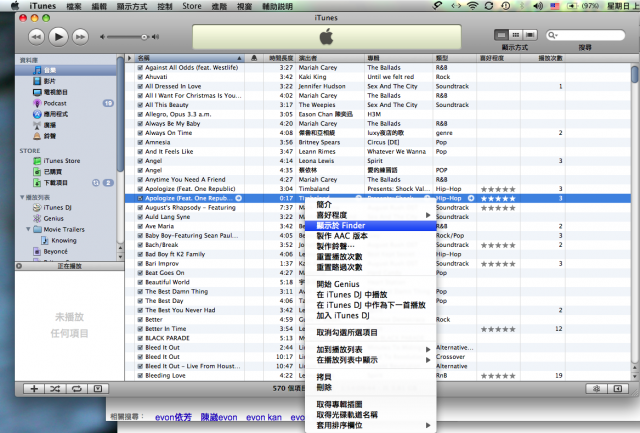
Task: Collapse the playlists section triangle
Action: click(x=22, y=197)
